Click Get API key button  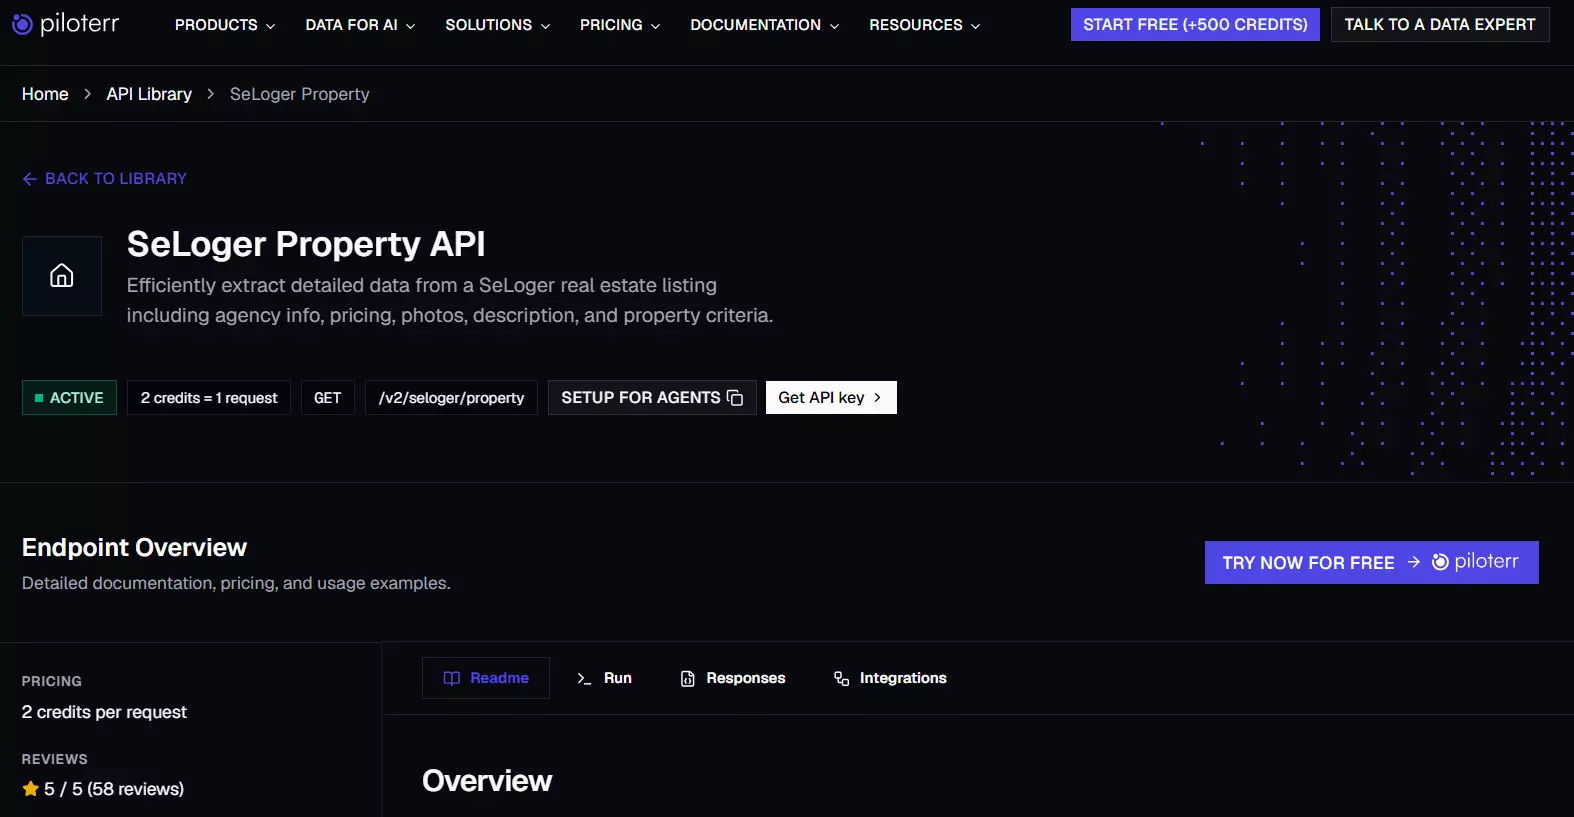coord(831,398)
